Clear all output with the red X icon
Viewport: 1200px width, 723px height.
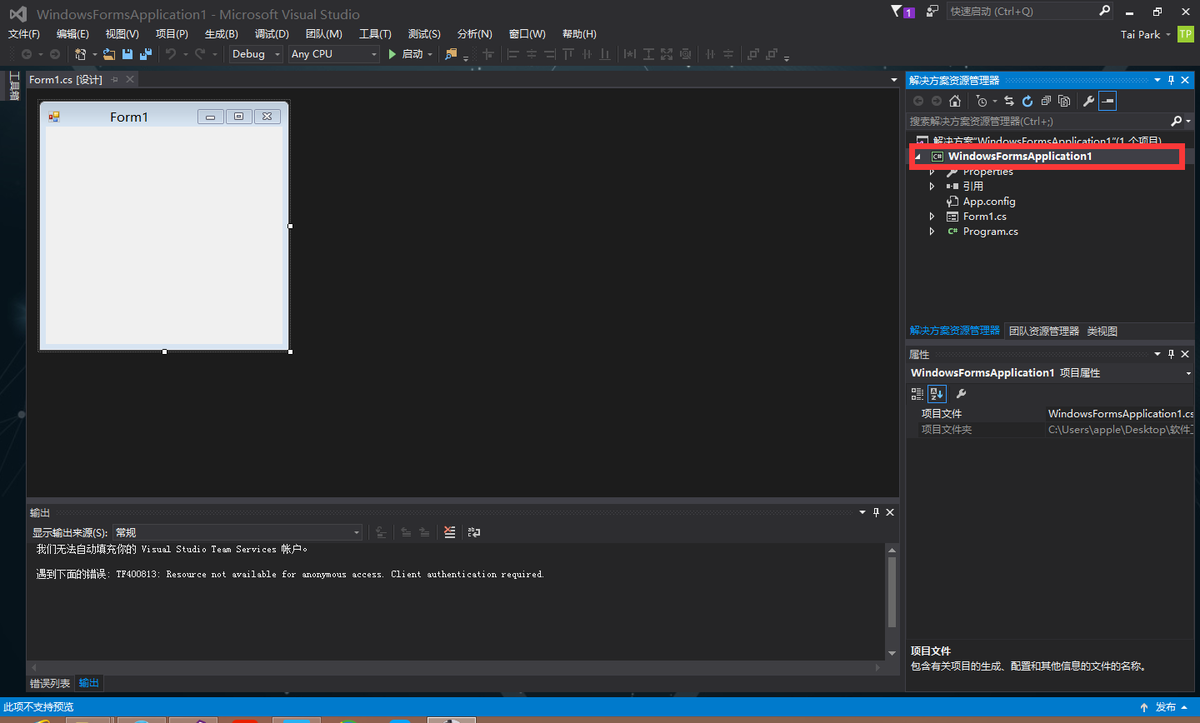click(450, 532)
